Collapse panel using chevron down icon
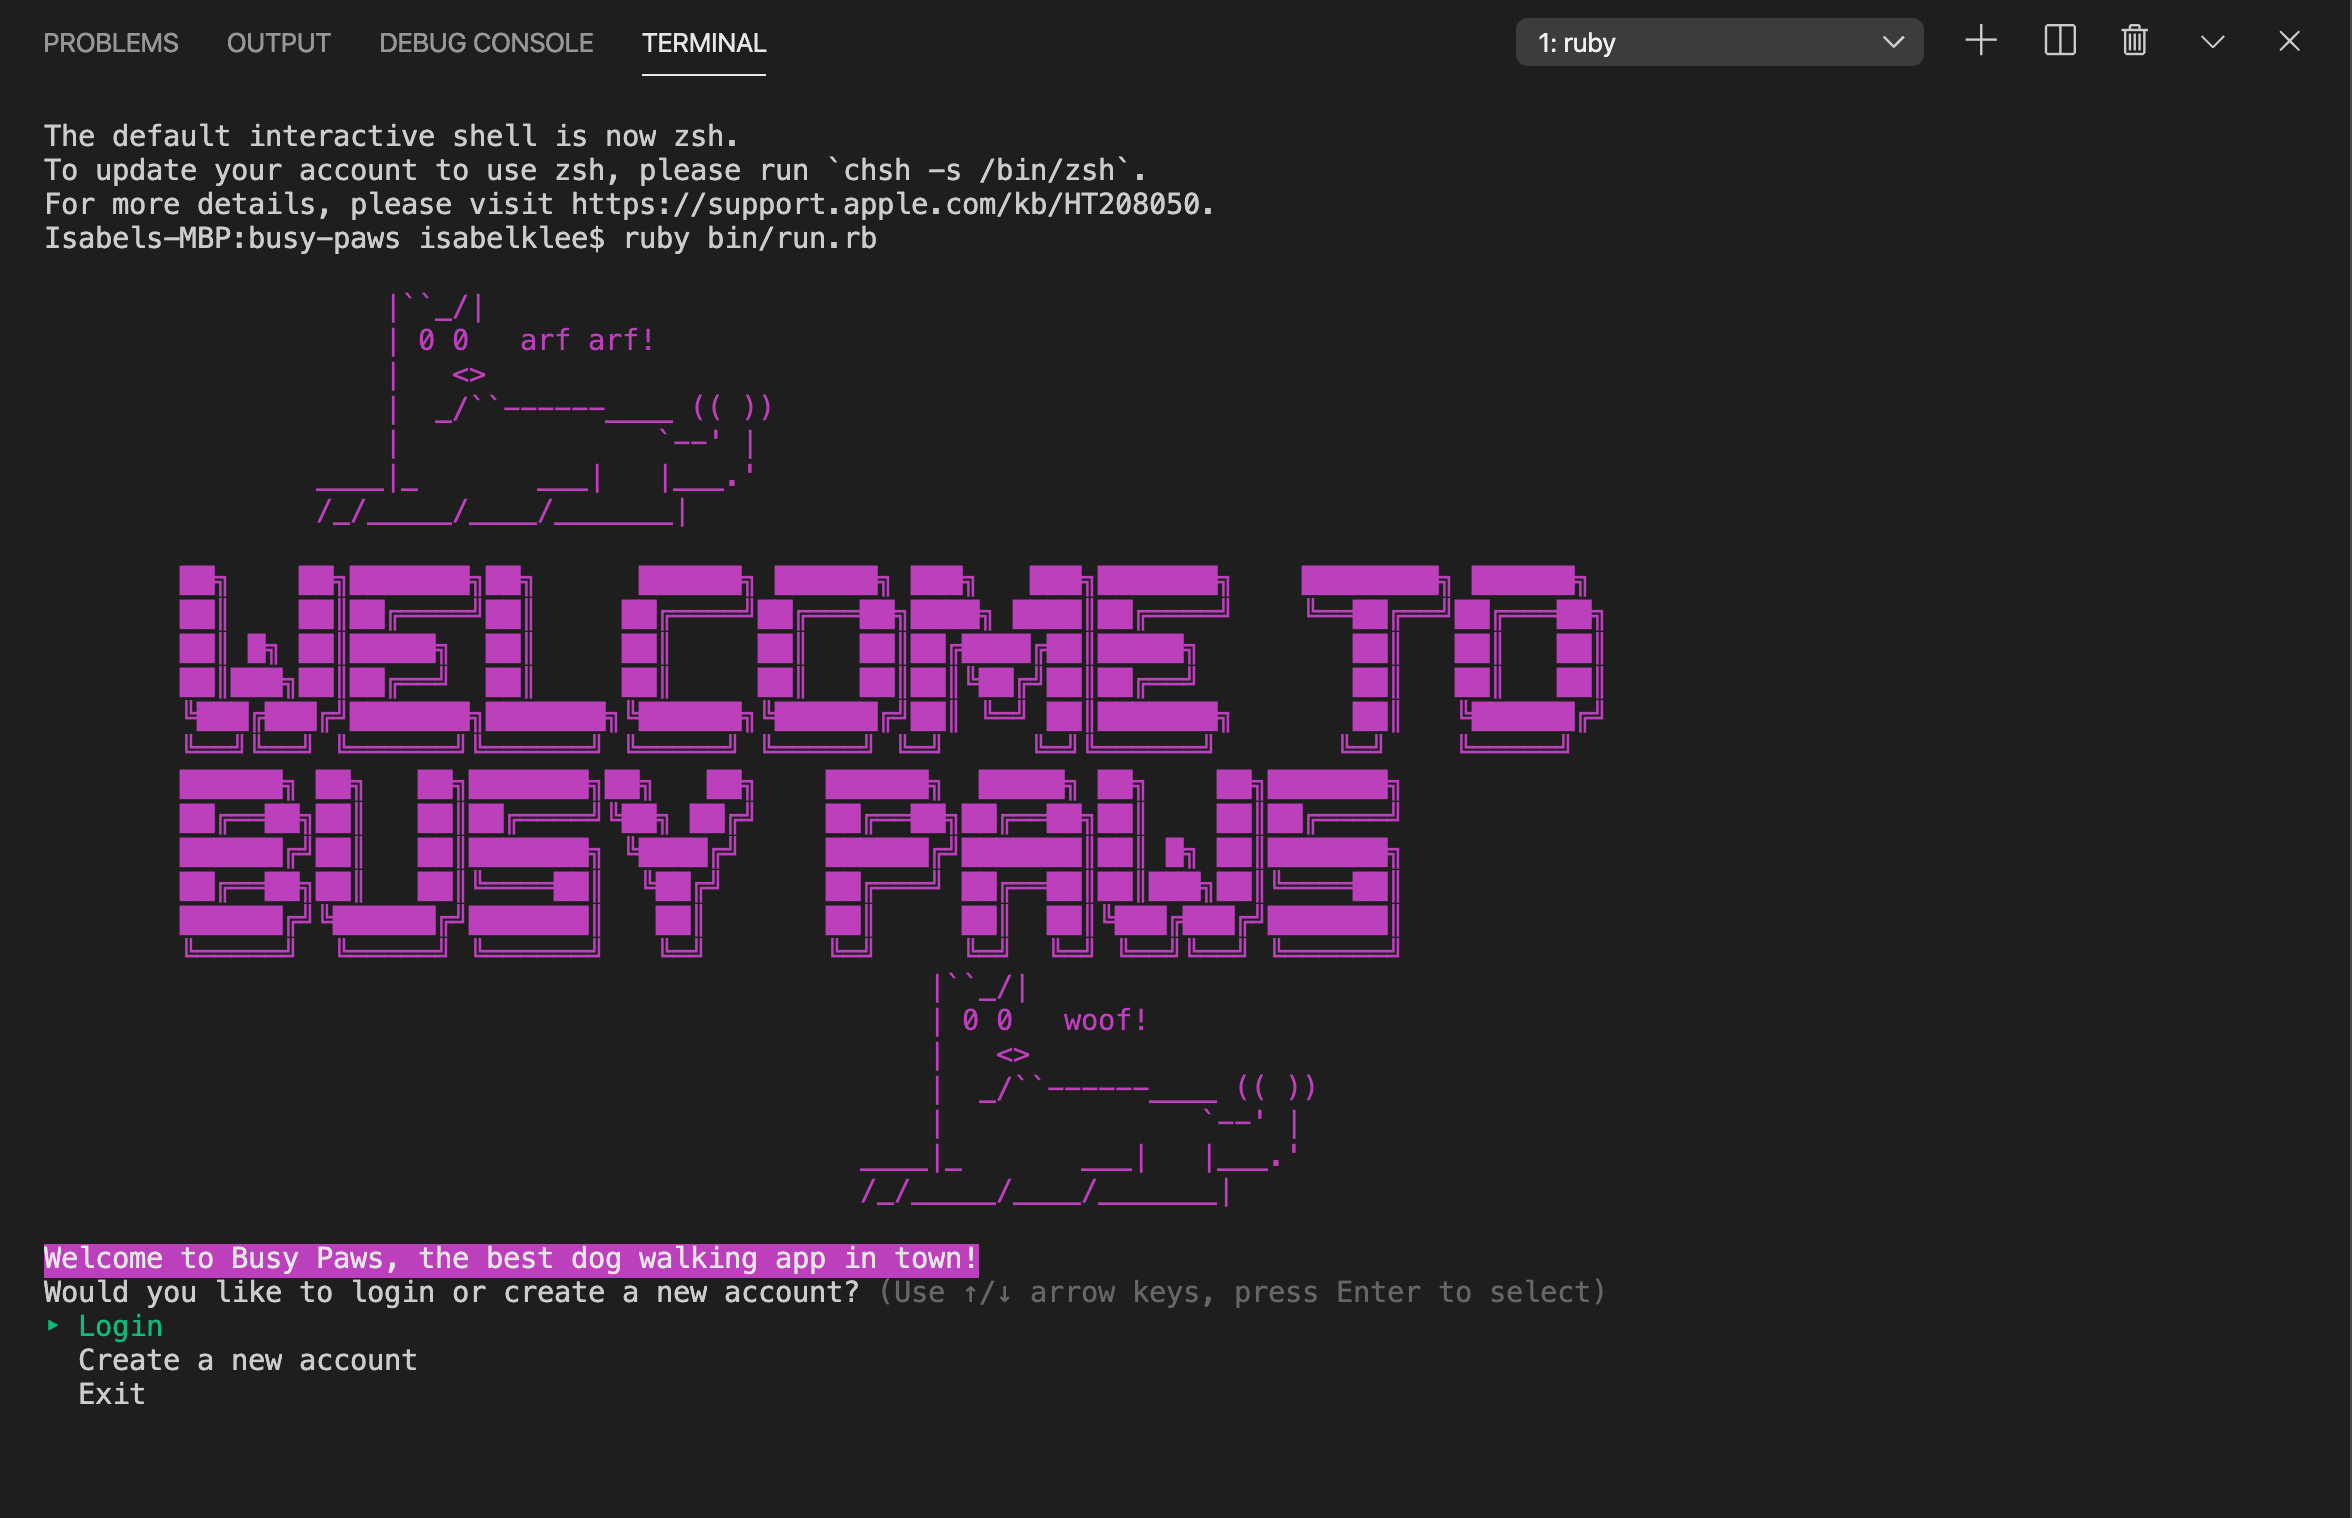This screenshot has height=1518, width=2352. point(2213,42)
